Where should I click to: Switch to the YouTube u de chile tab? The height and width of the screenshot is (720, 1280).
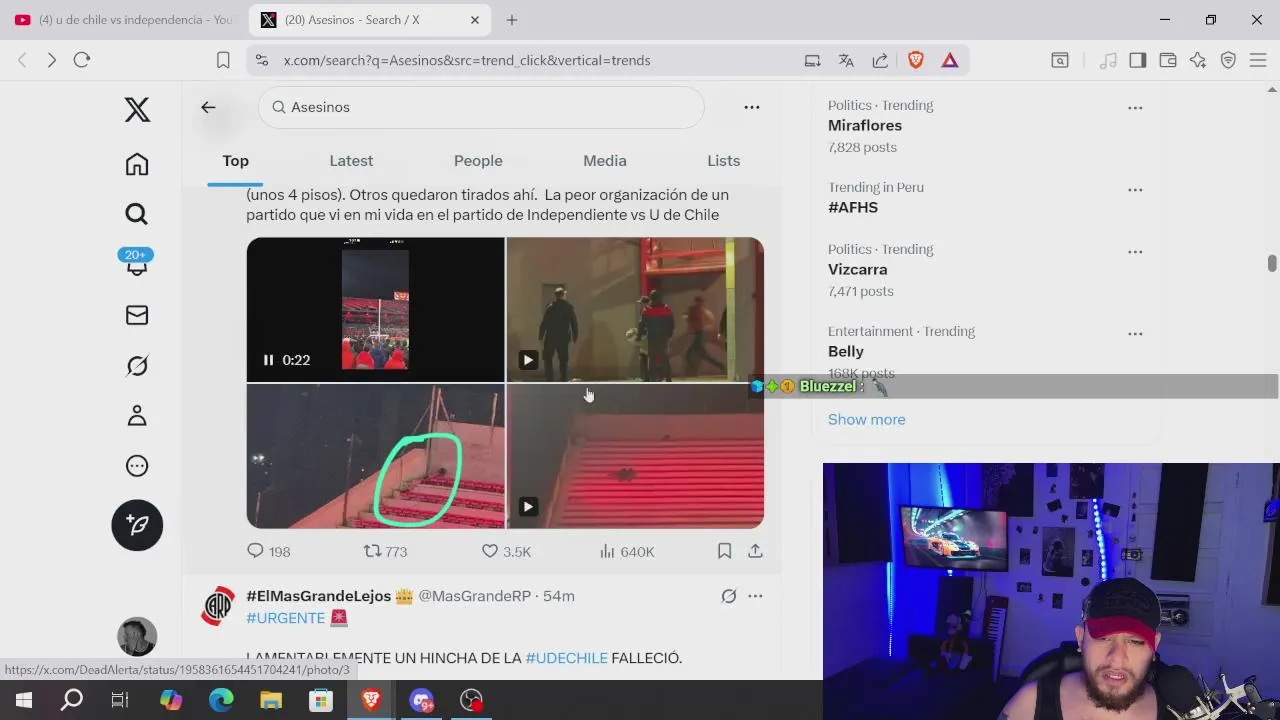point(123,20)
